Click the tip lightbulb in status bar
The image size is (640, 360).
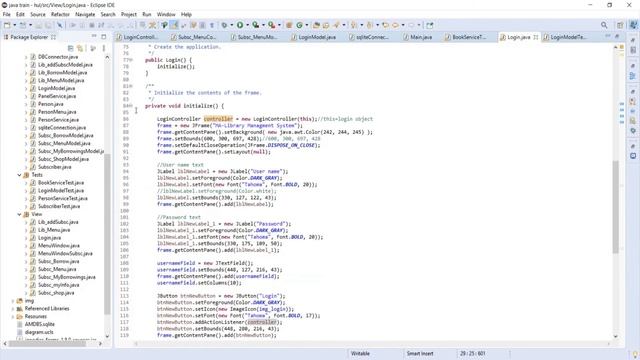[635, 354]
